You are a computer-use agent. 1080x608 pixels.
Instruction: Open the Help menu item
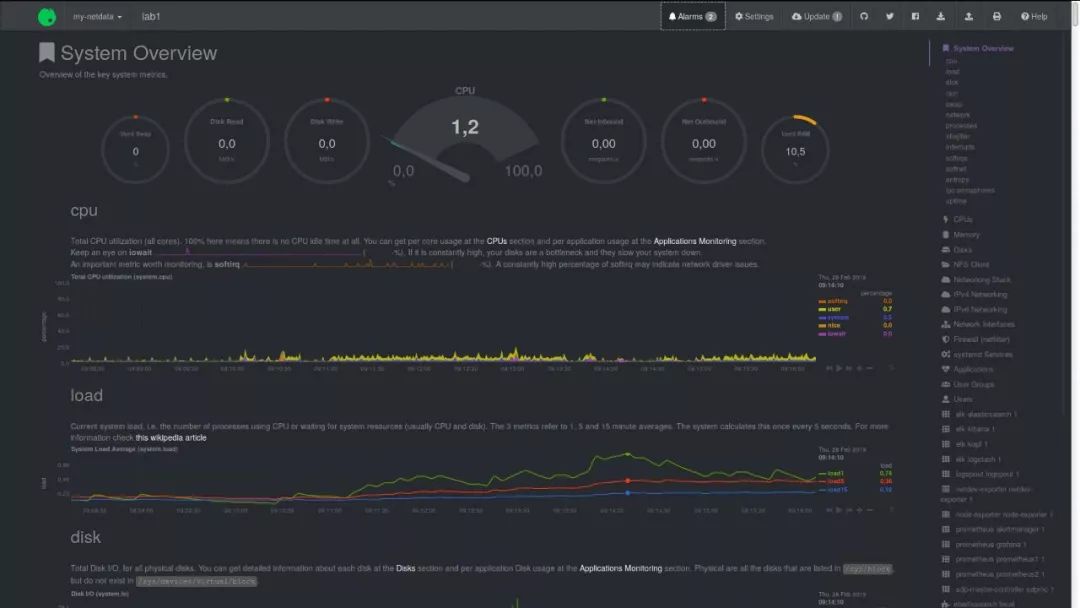pos(1034,17)
